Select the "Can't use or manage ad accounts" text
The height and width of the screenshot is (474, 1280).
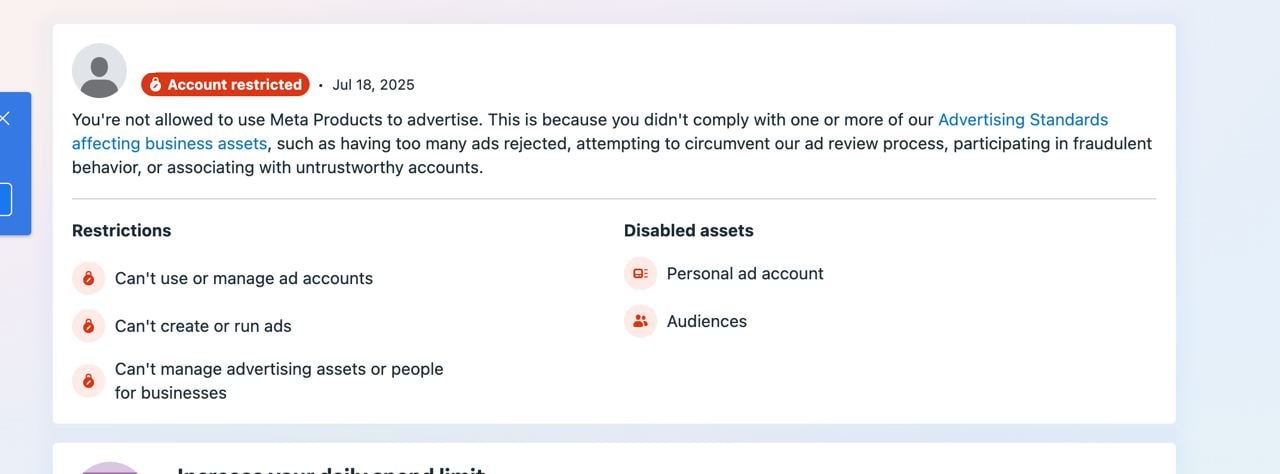[243, 279]
